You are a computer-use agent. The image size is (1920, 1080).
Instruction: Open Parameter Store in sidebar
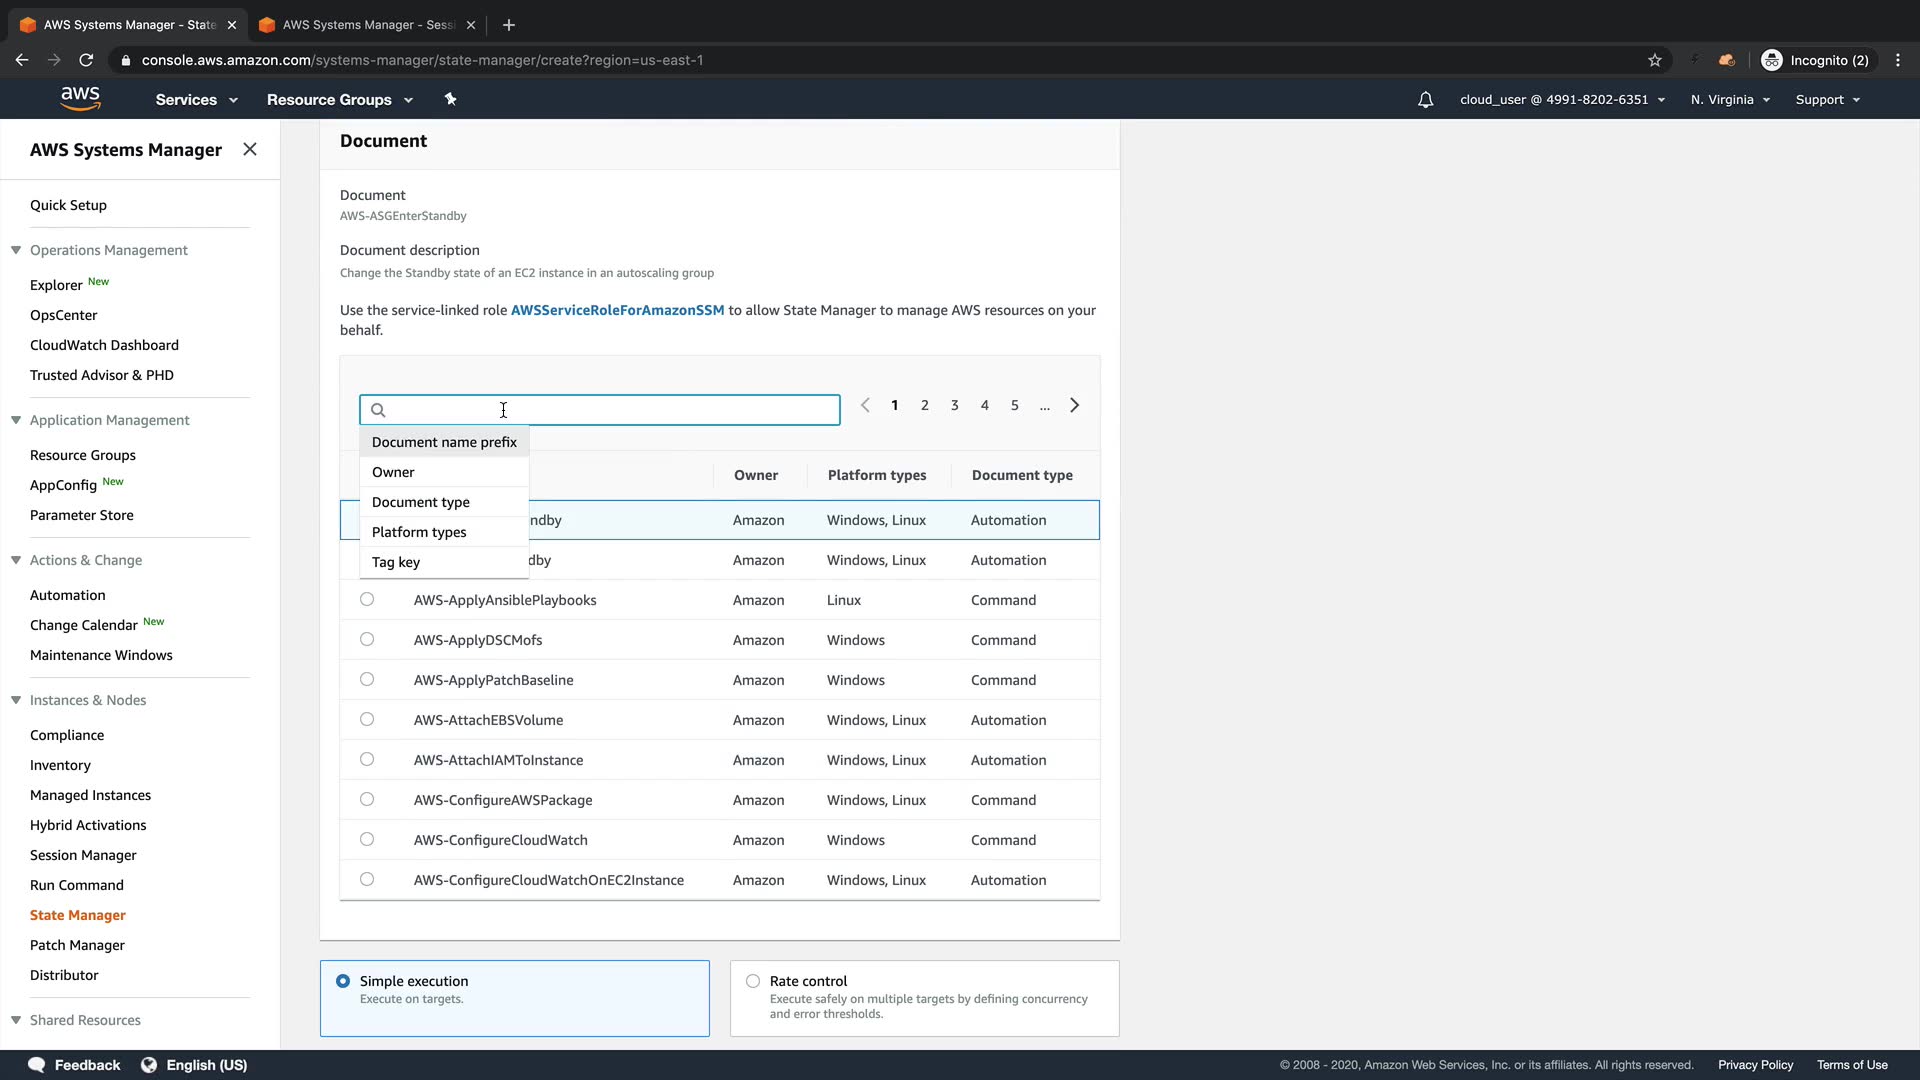81,515
